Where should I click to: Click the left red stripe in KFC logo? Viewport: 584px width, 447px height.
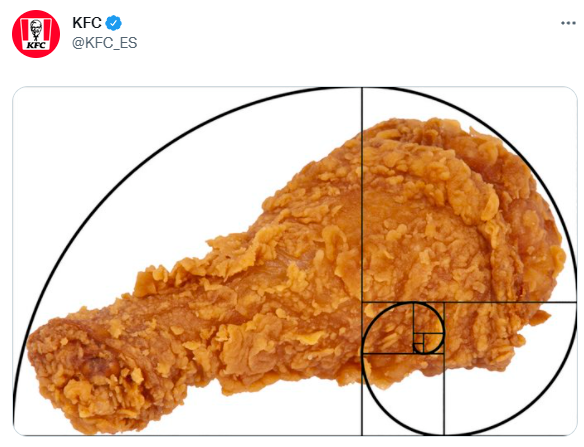tap(25, 30)
